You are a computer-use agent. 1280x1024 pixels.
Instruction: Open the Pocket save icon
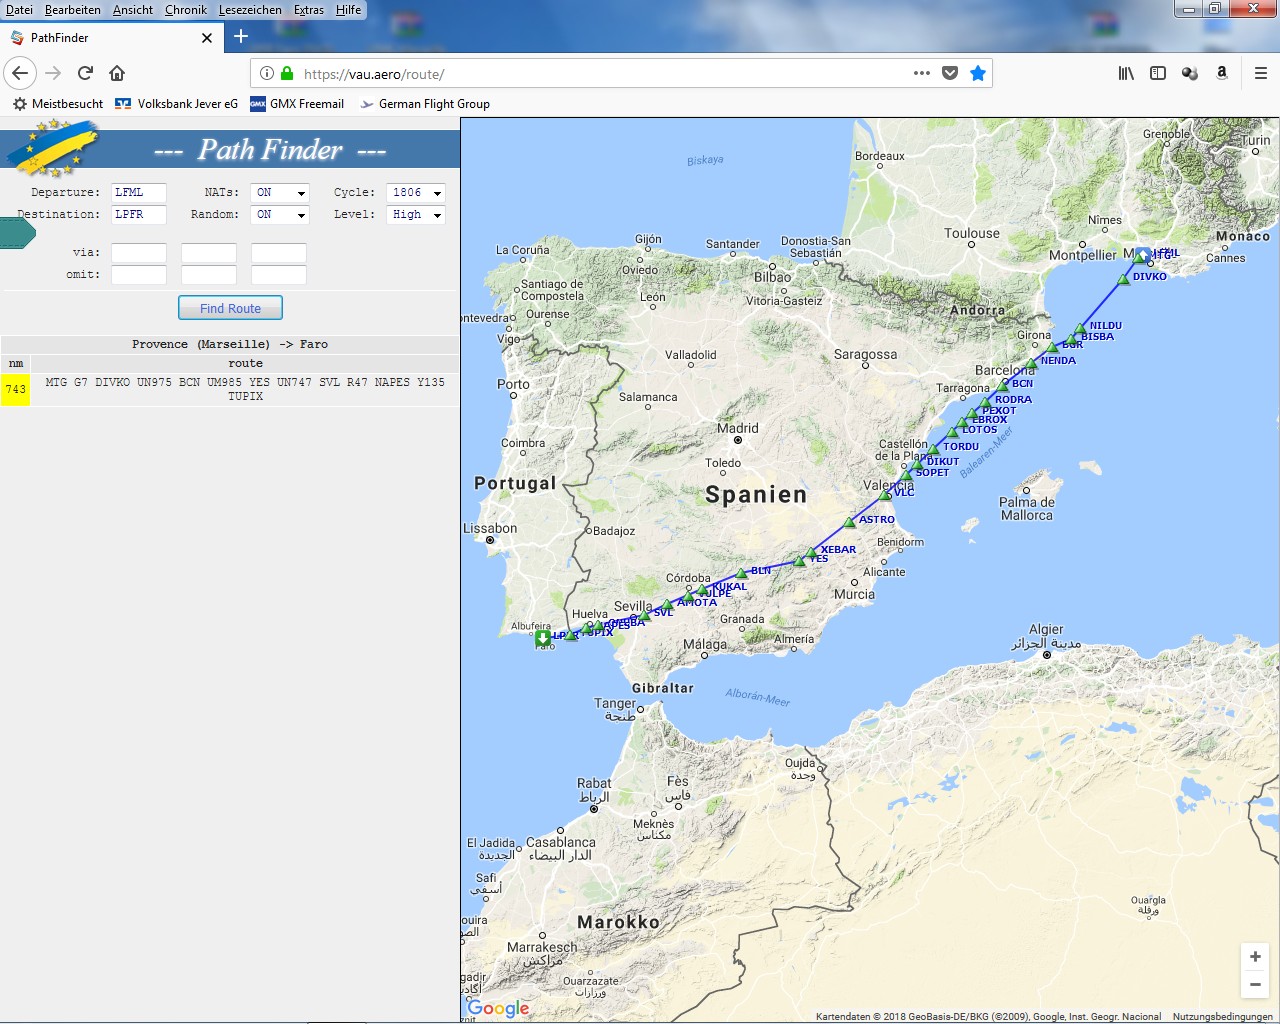(x=950, y=73)
